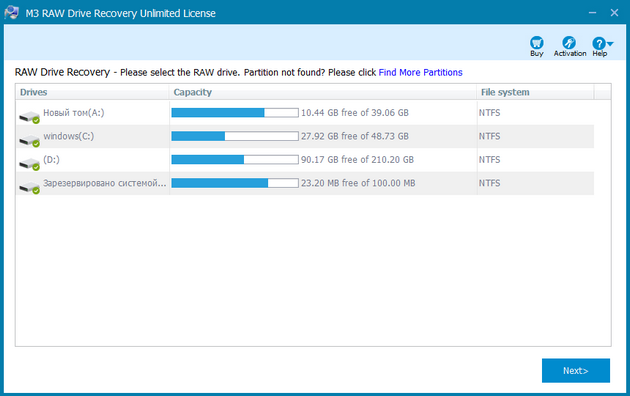
Task: Click the capacity bar for Новый том(A:)
Action: (235, 112)
